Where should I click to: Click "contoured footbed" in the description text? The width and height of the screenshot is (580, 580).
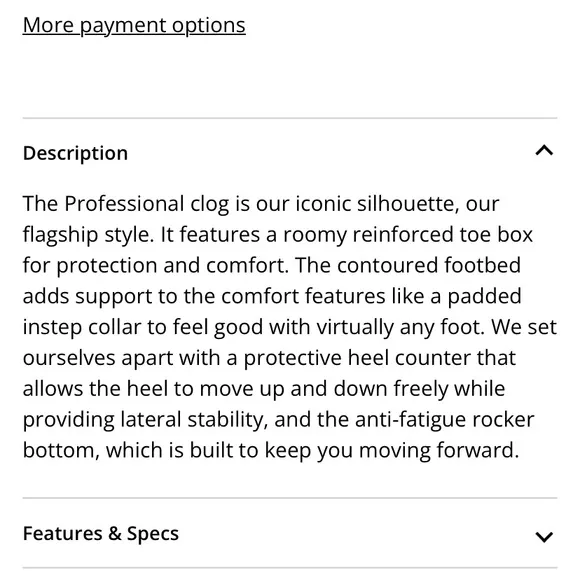pyautogui.click(x=429, y=265)
